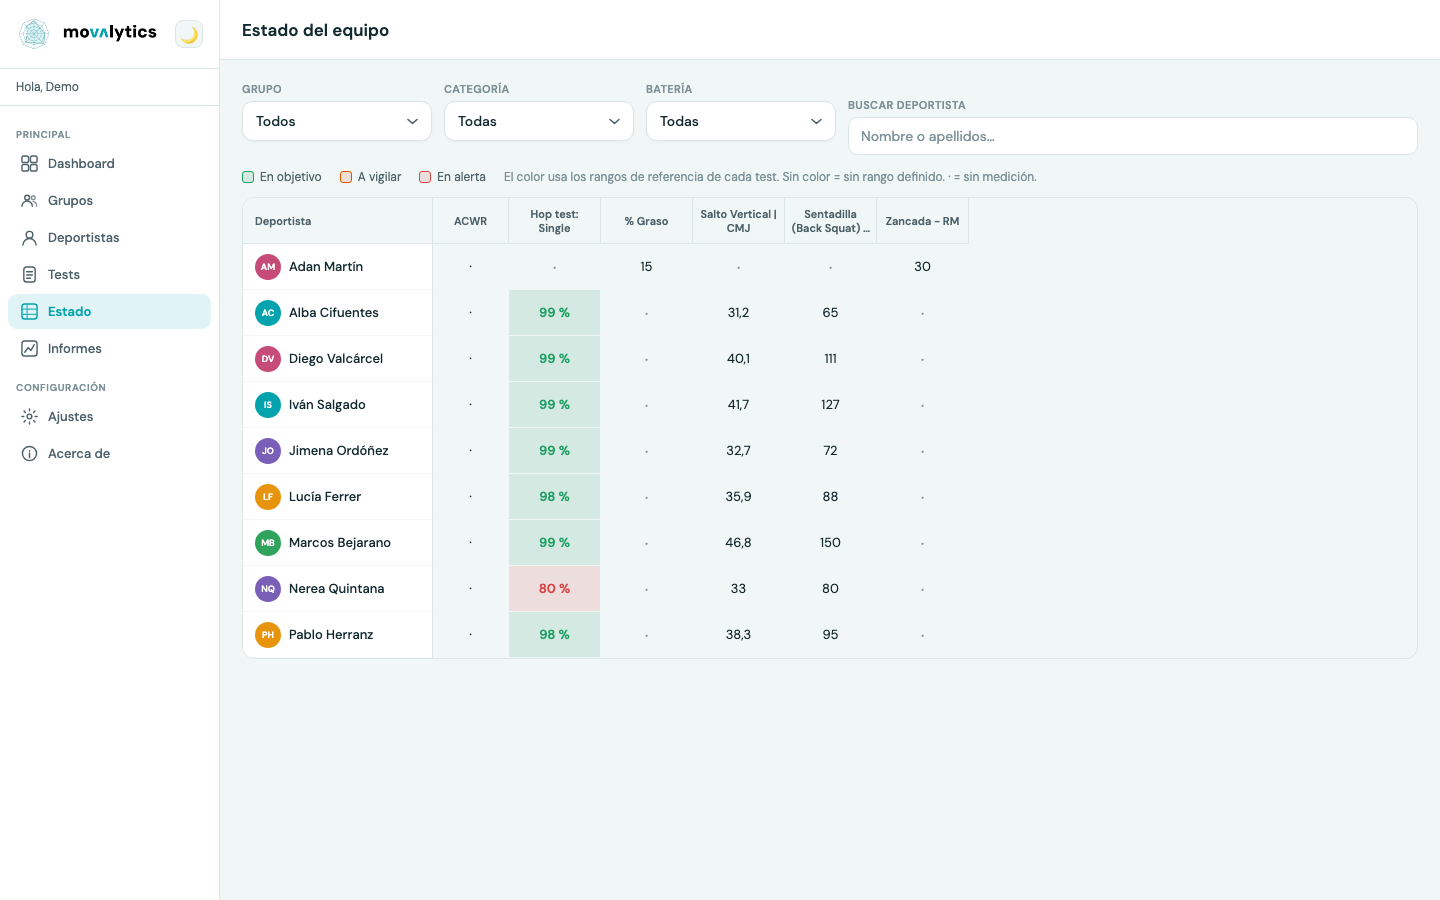Open athlete Iván Salgado
Viewport: 1440px width, 900px height.
click(x=327, y=405)
